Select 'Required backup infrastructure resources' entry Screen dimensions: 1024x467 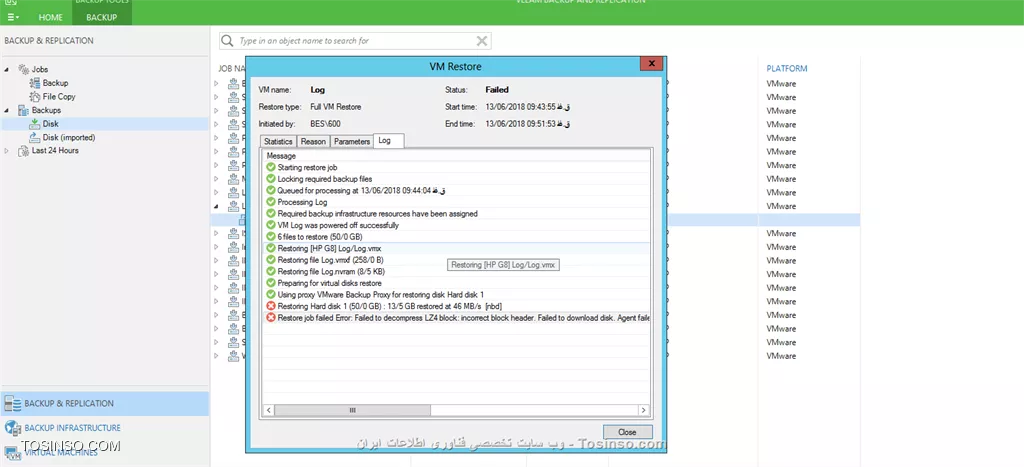pos(377,214)
